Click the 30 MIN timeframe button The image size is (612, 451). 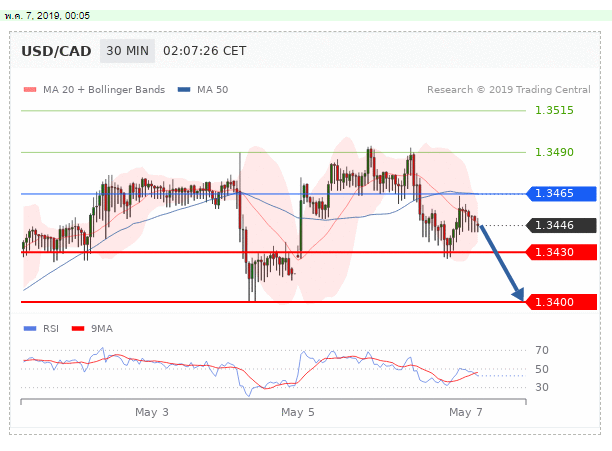coord(127,51)
